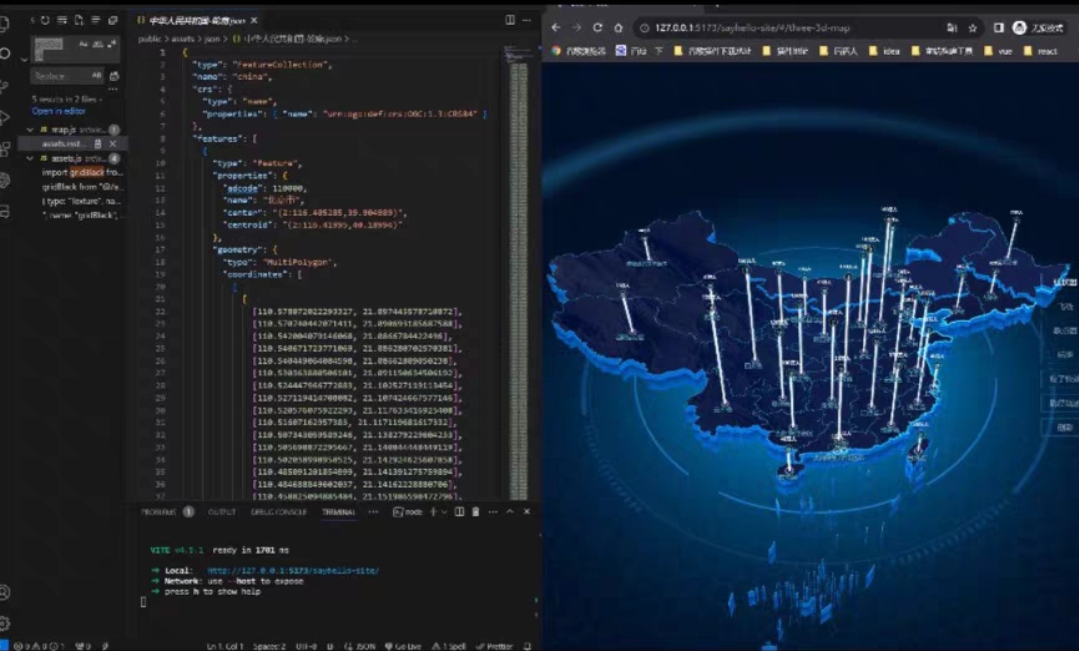This screenshot has height=651, width=1079.
Task: Reload the browser page
Action: 597,28
